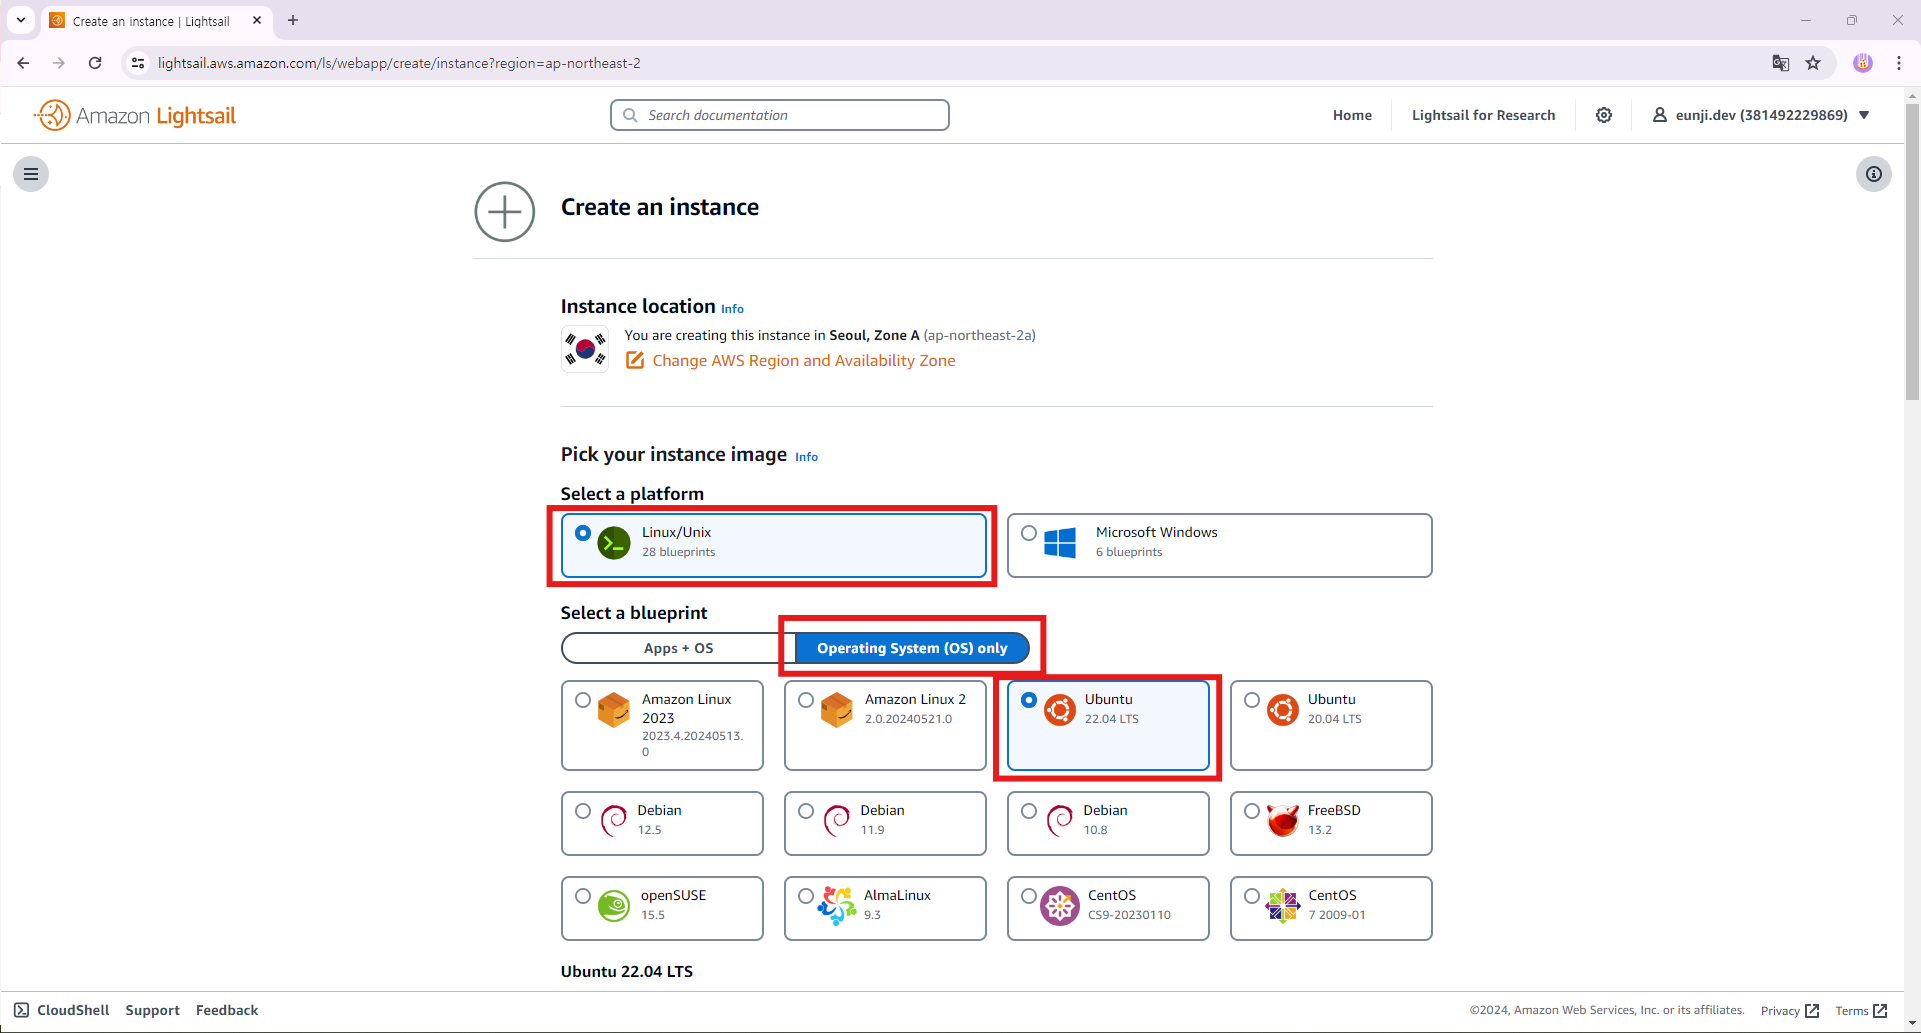Screen dimensions: 1921x1033
Task: Open the Privacy link in footer
Action: point(1789,1011)
